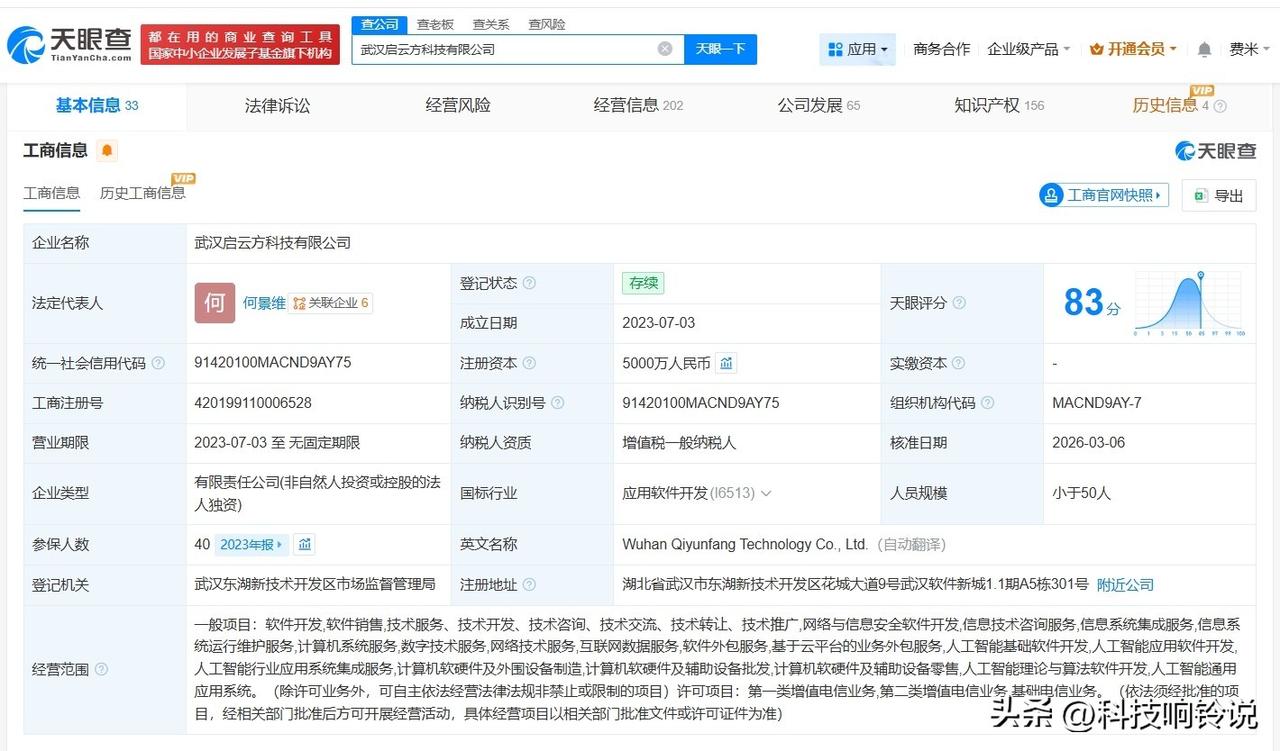Open notifications via the bell icon in header

[1204, 49]
